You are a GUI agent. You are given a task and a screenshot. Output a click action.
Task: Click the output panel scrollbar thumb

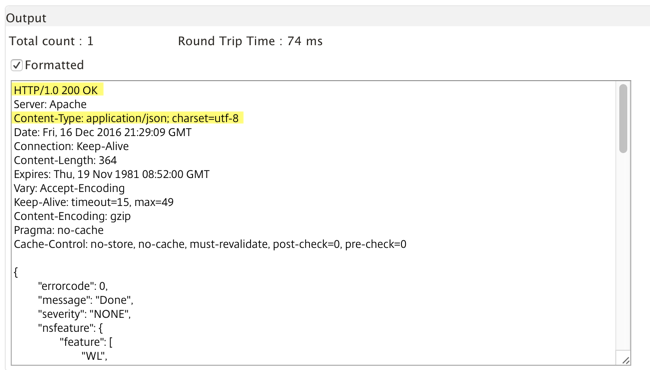[x=623, y=118]
